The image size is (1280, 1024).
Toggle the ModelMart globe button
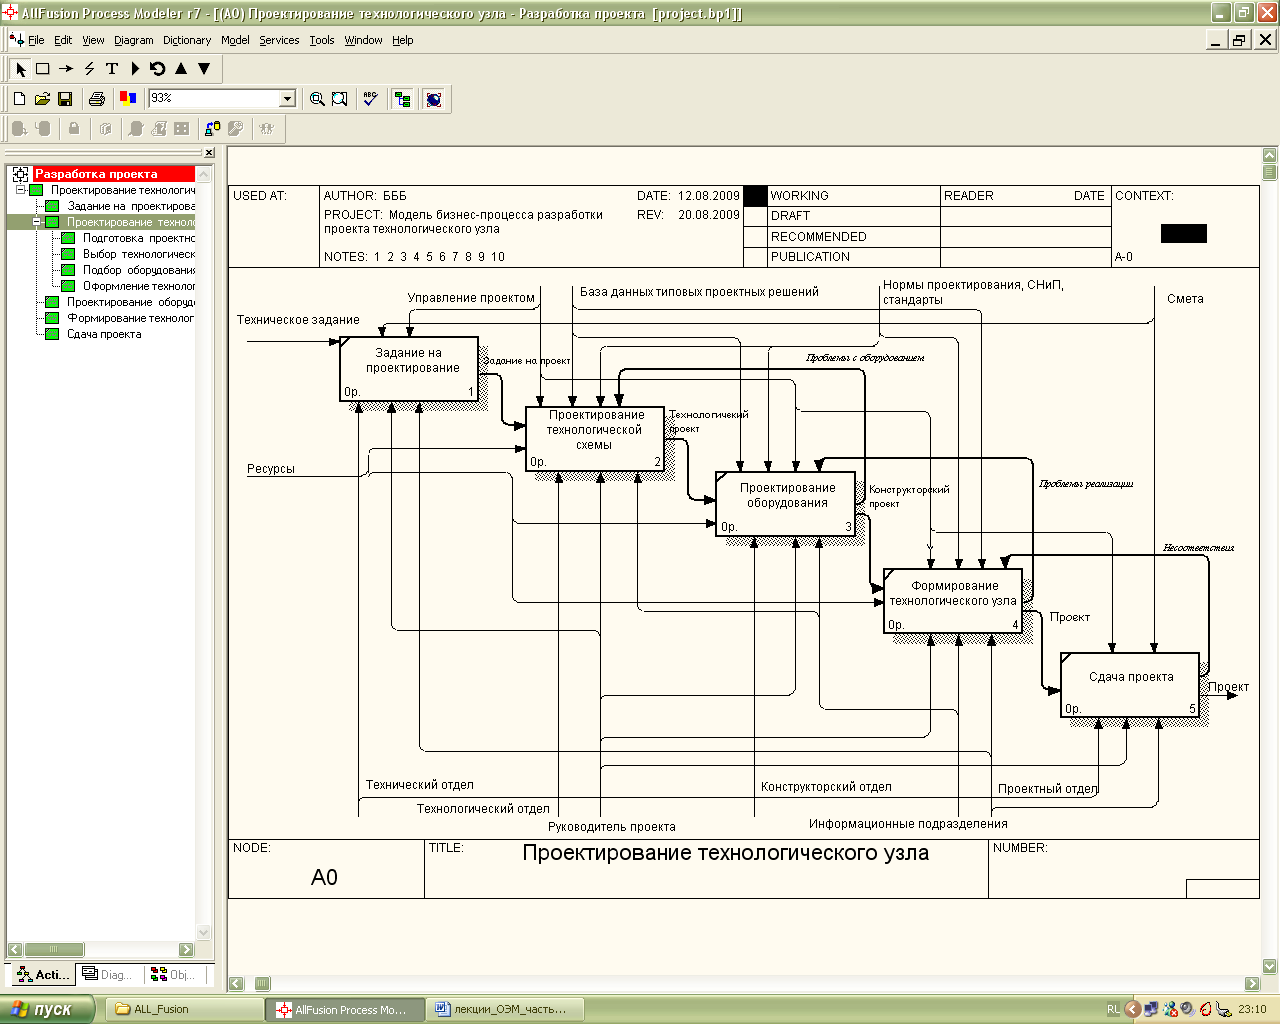(x=434, y=99)
